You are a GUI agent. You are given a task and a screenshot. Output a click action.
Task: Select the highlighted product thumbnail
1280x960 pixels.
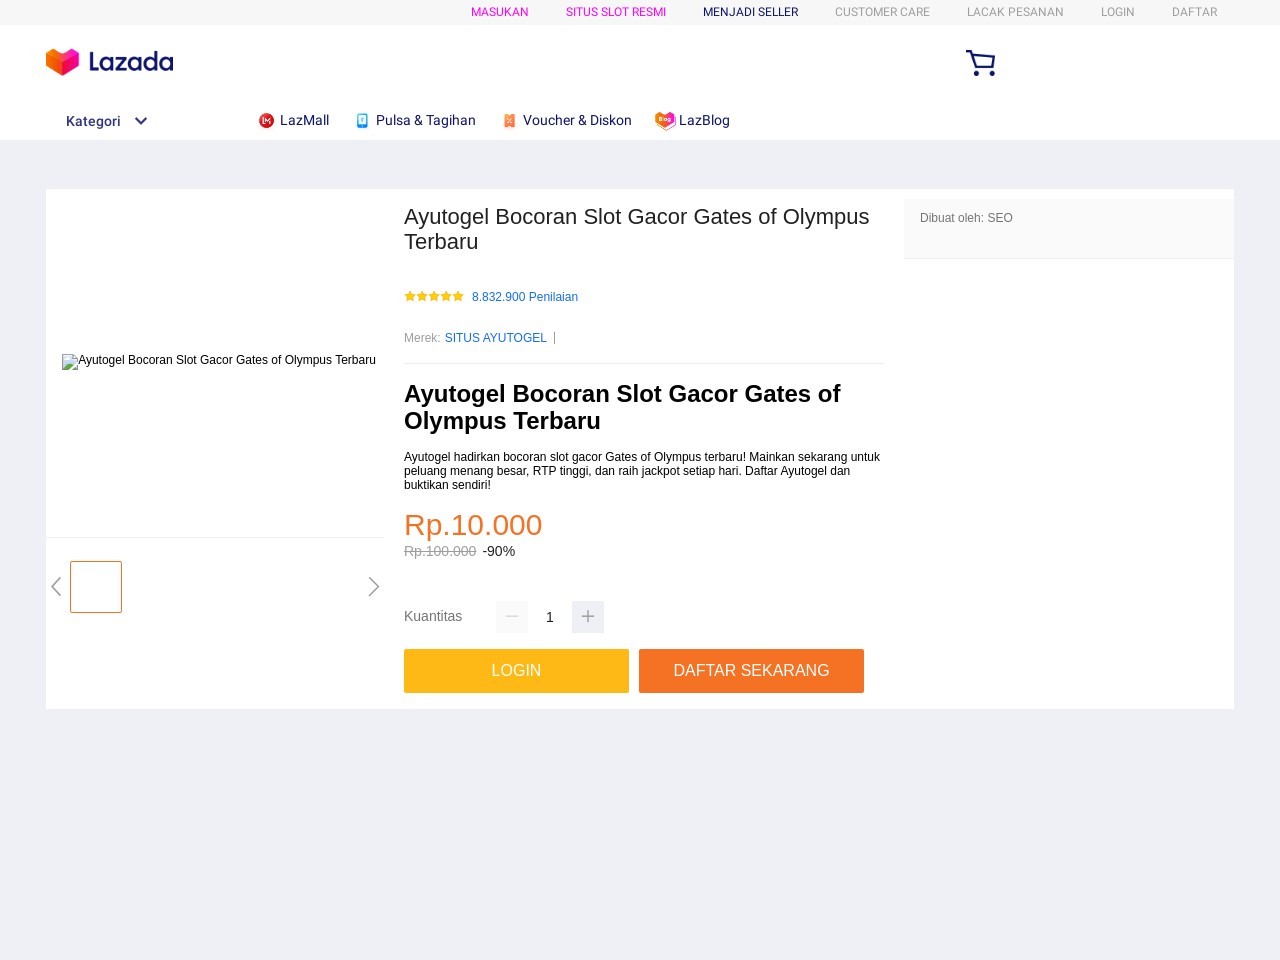click(x=96, y=587)
